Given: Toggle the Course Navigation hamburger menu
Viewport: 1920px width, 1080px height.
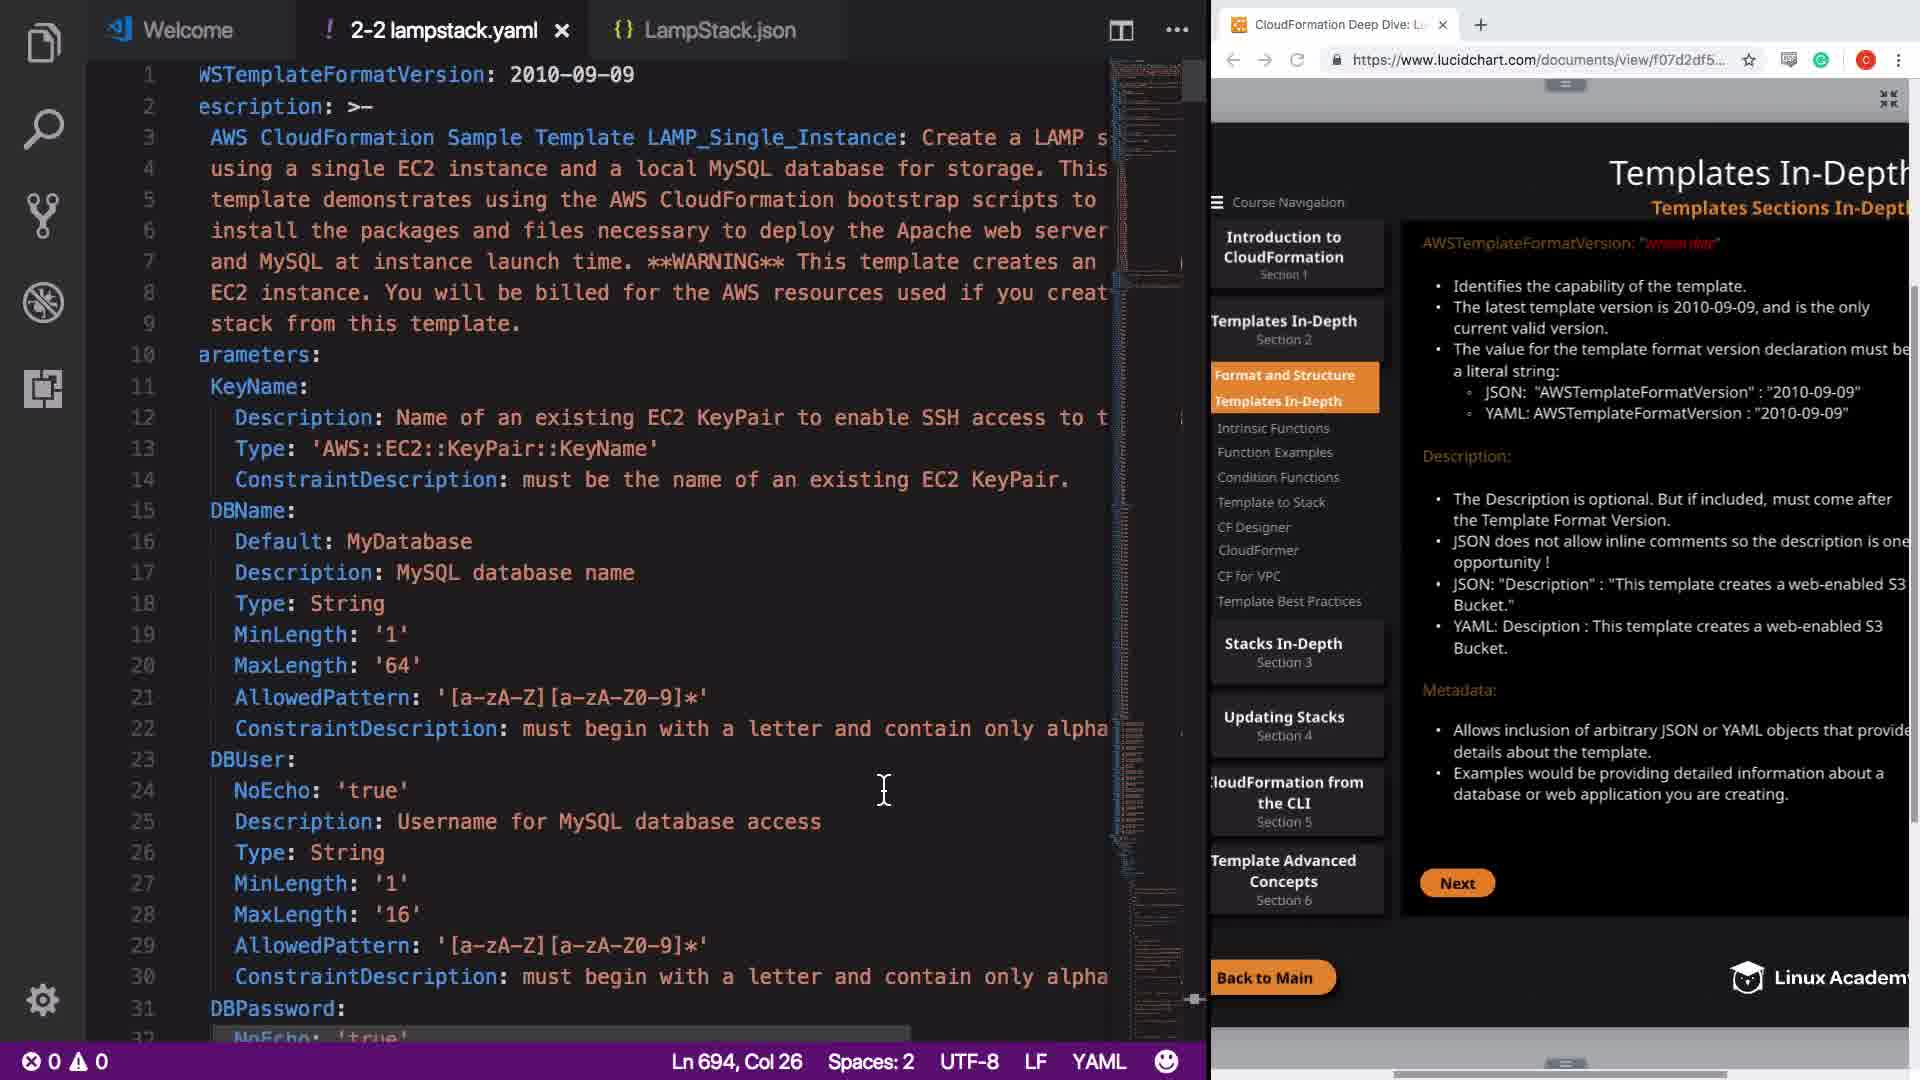Looking at the screenshot, I should [1217, 202].
